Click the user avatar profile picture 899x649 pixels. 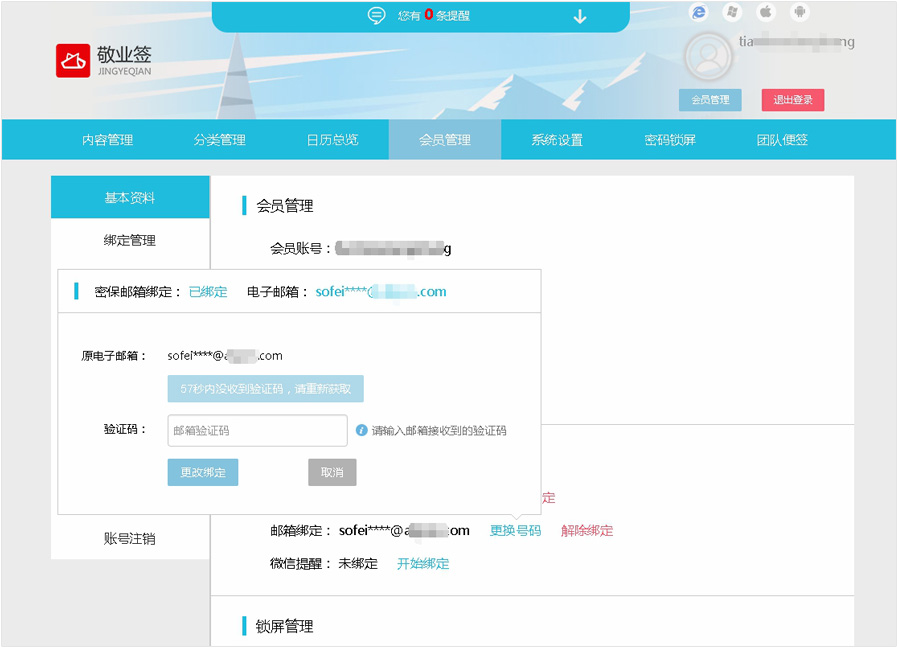[x=708, y=57]
